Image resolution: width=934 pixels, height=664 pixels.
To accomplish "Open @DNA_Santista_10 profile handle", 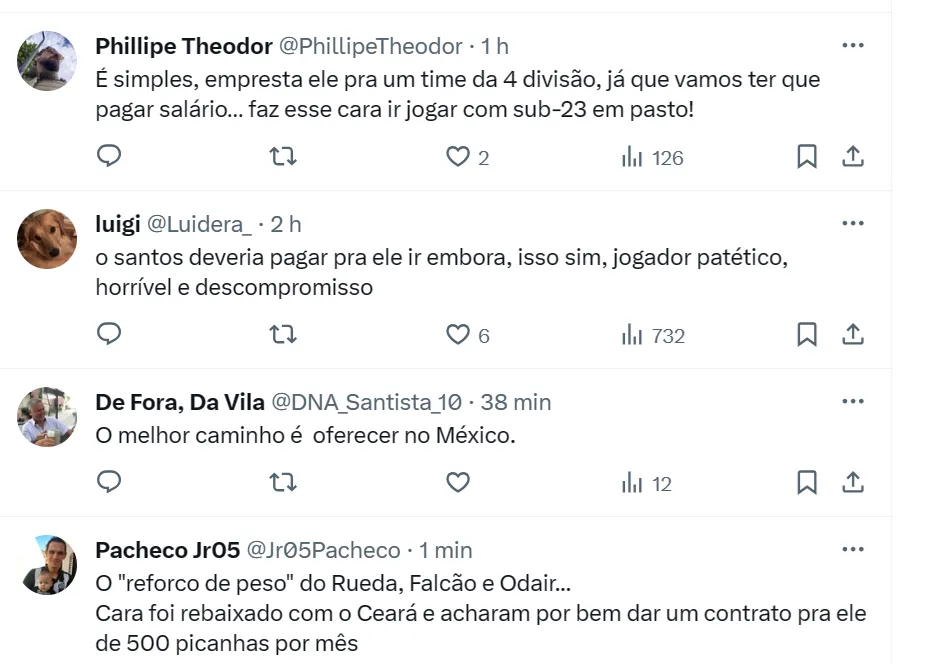I will point(367,402).
